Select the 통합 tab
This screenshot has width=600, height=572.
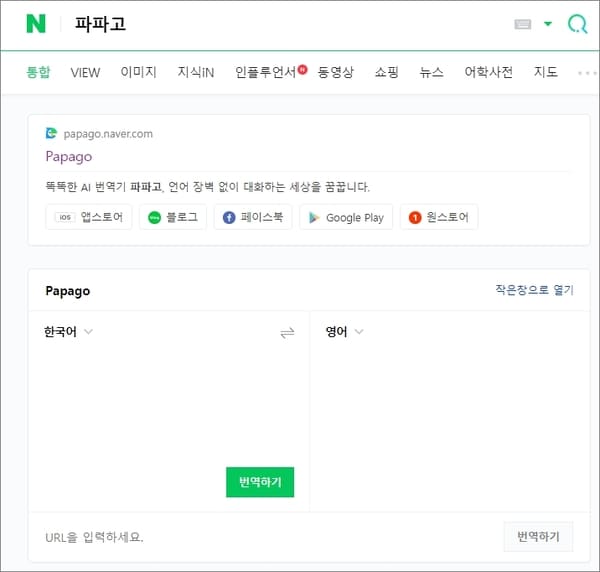[38, 72]
